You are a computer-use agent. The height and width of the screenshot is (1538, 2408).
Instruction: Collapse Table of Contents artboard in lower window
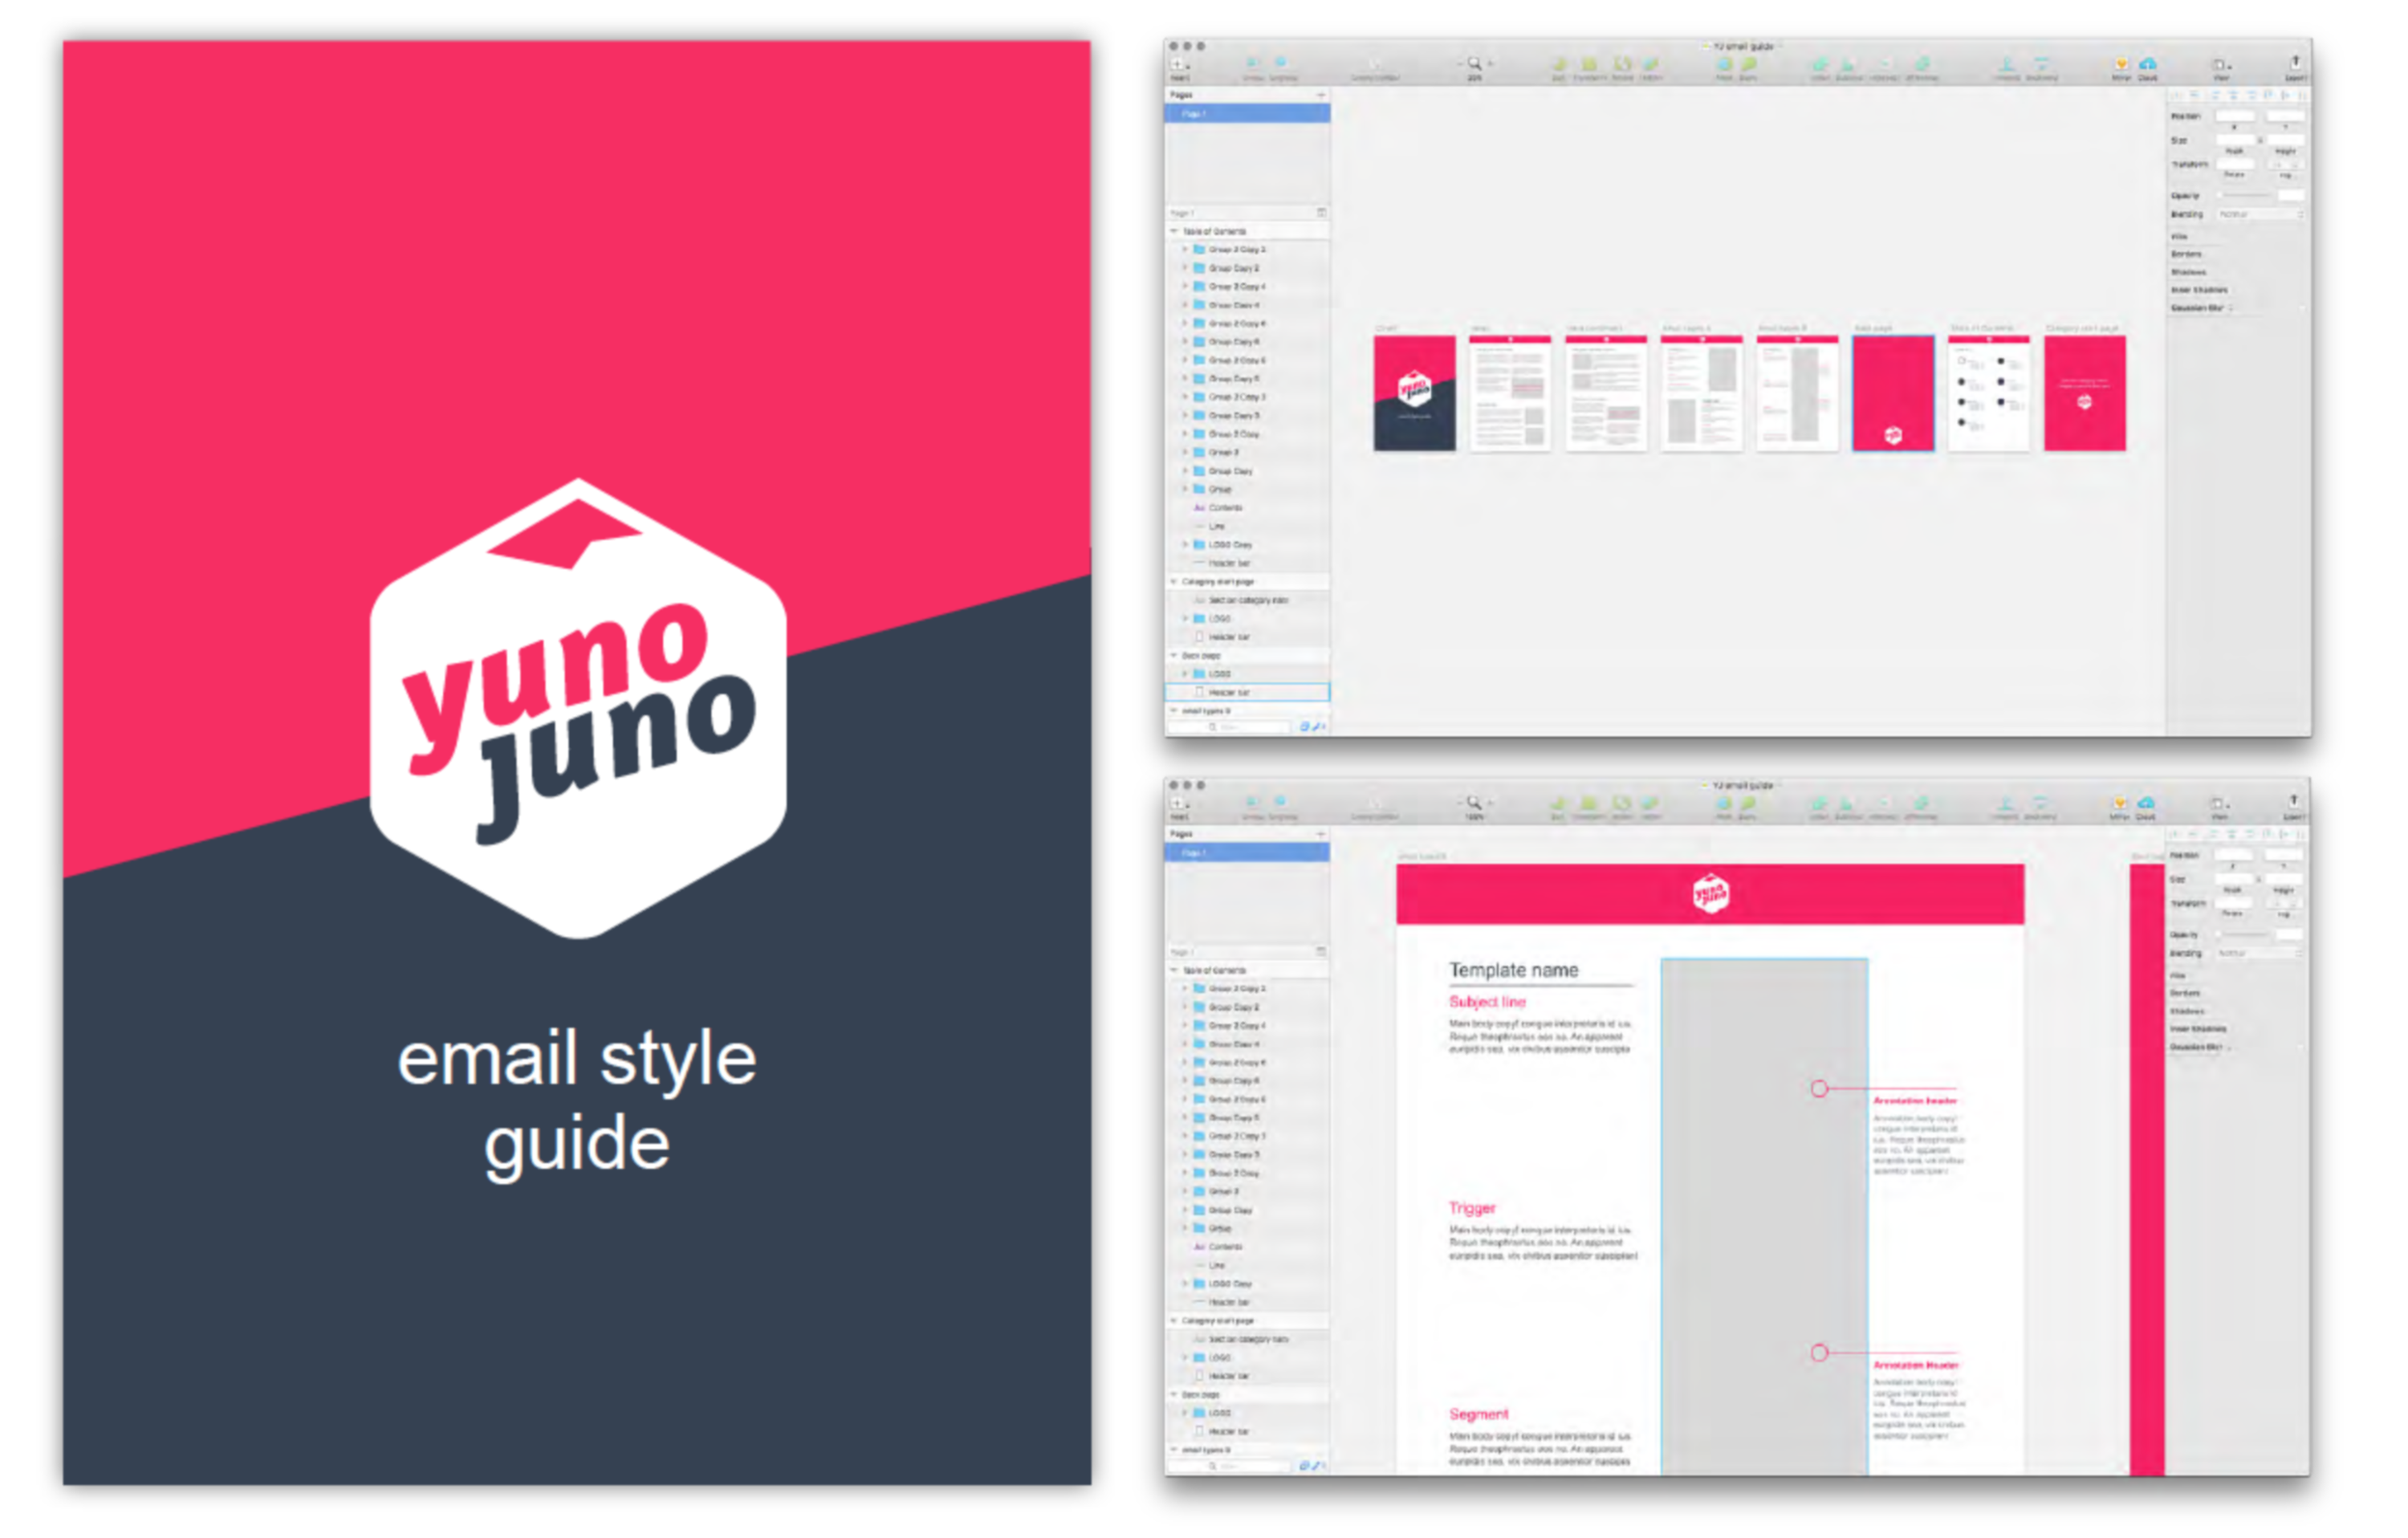pos(1174,971)
